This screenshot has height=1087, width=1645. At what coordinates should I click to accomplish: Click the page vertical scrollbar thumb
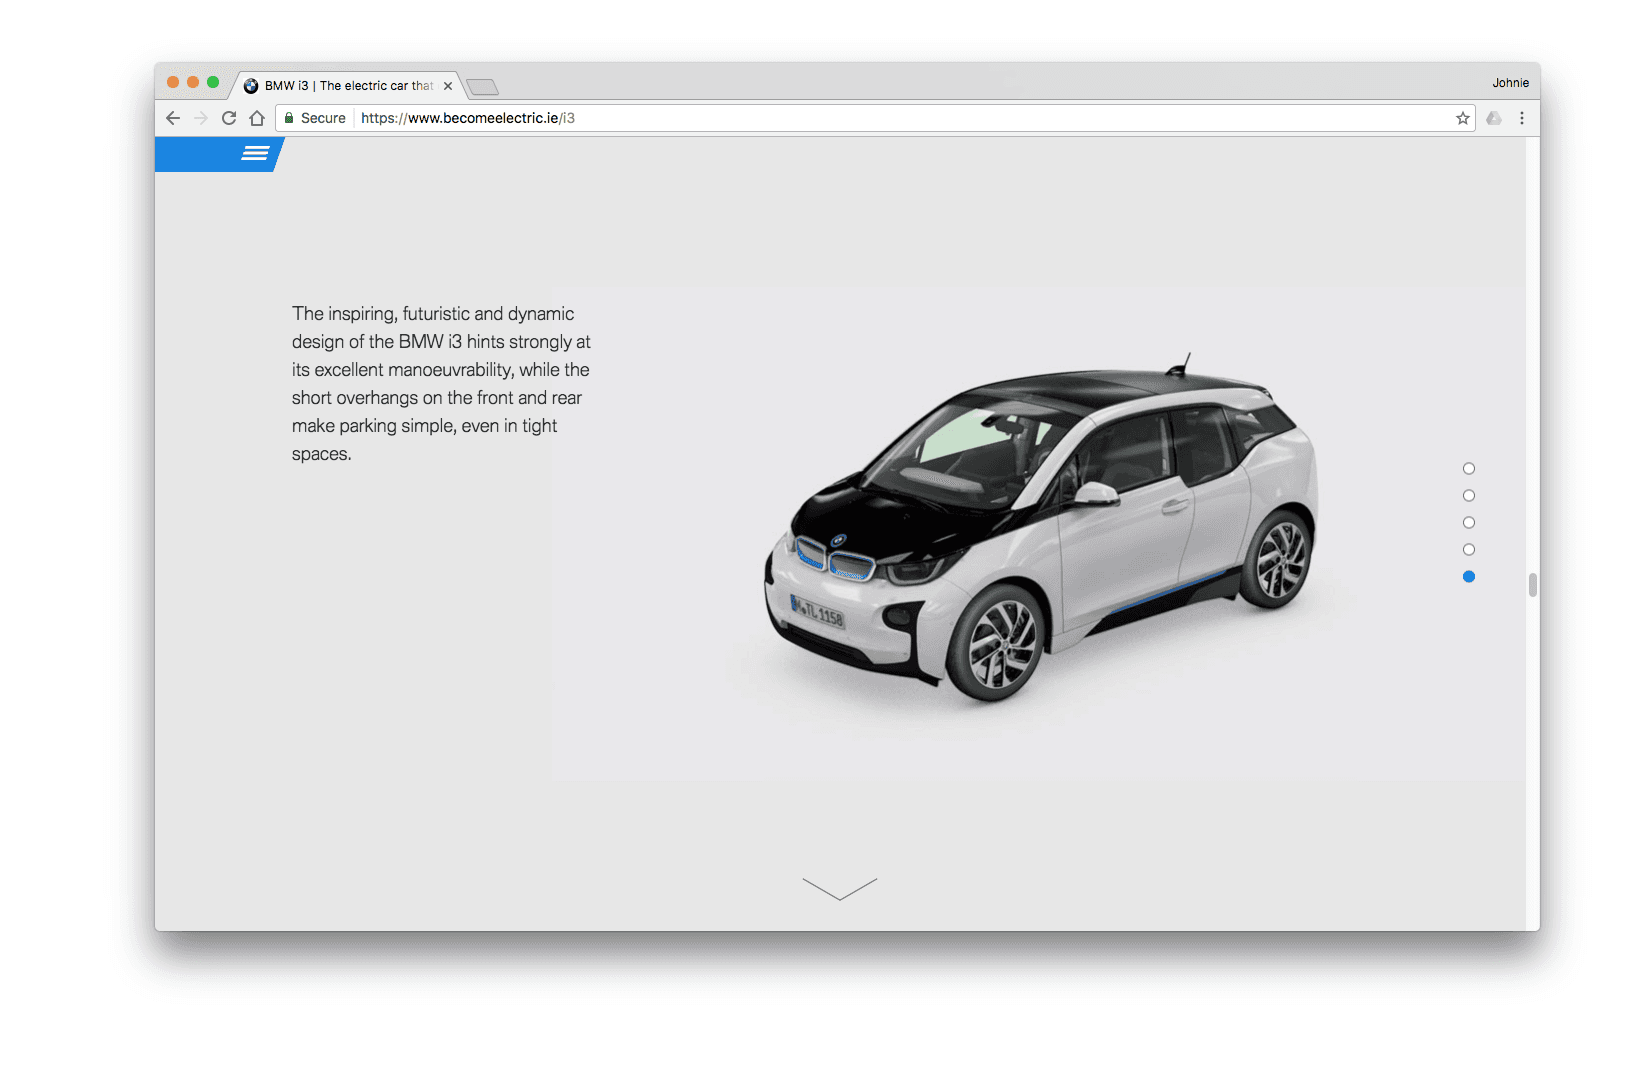point(1533,585)
